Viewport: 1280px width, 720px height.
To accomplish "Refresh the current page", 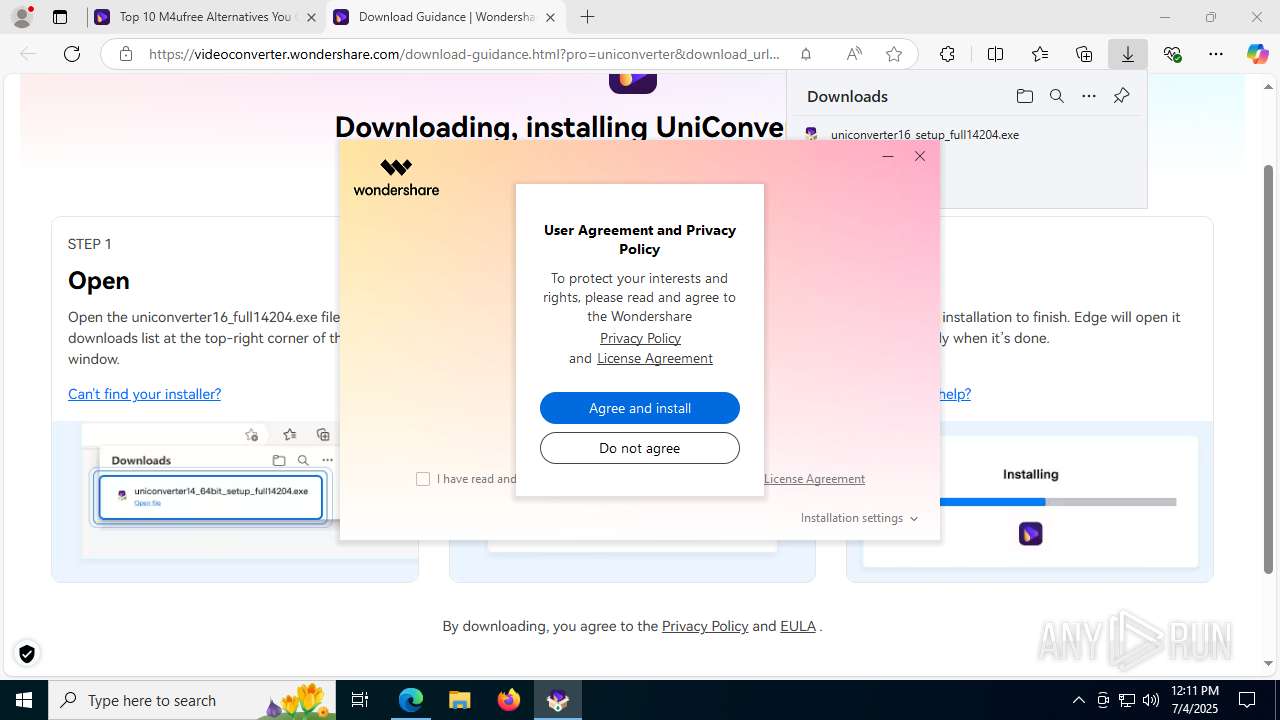I will click(x=72, y=54).
